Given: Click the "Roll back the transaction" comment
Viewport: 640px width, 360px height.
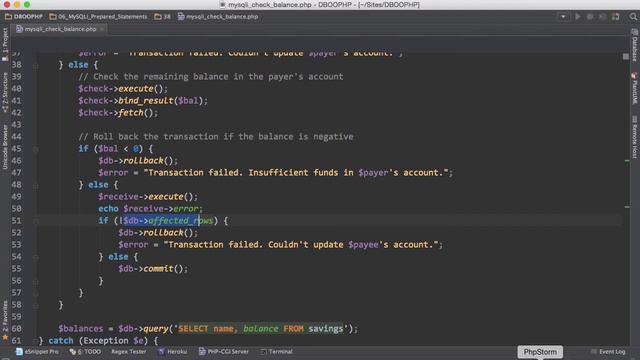Looking at the screenshot, I should [x=216, y=137].
